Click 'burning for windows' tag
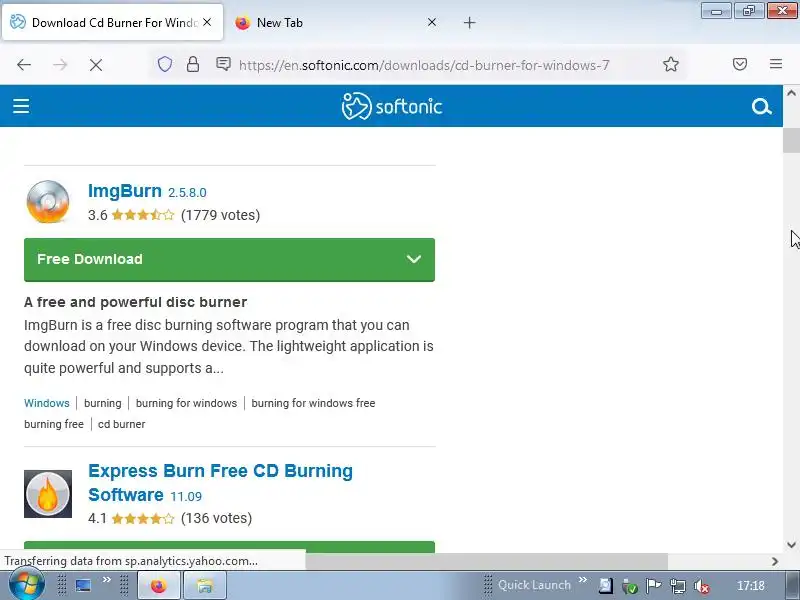The width and height of the screenshot is (800, 600). tap(186, 403)
